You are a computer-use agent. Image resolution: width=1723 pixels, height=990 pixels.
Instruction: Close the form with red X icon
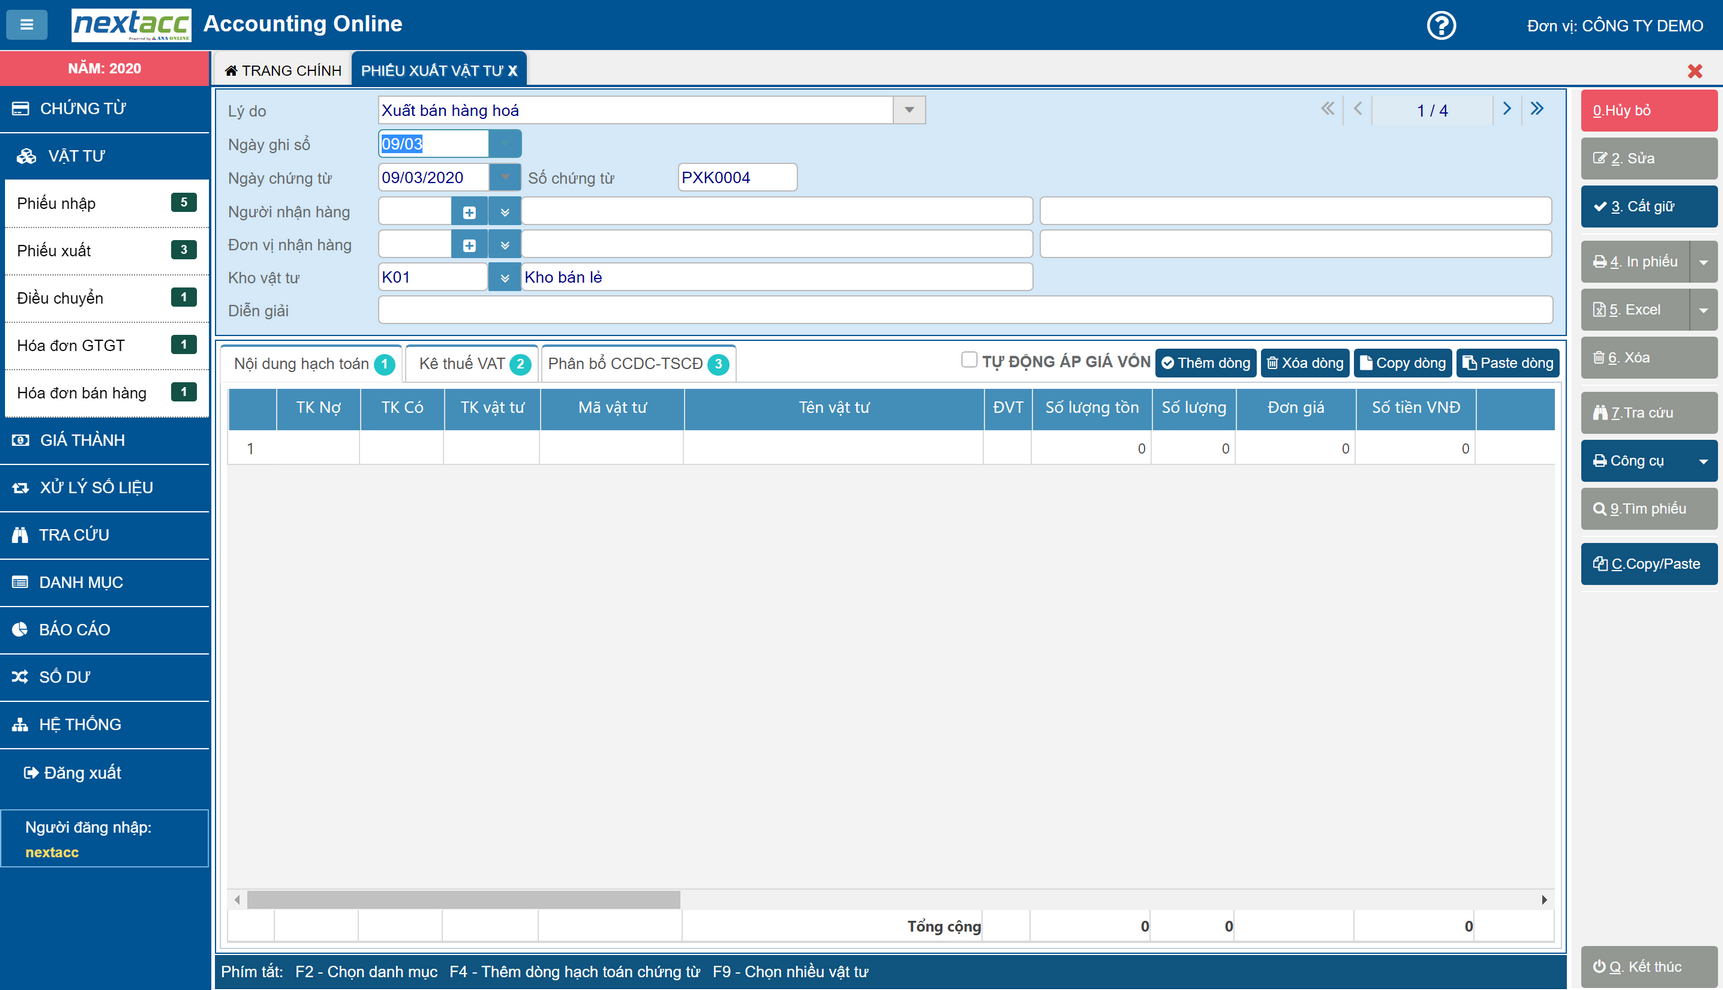point(1694,71)
